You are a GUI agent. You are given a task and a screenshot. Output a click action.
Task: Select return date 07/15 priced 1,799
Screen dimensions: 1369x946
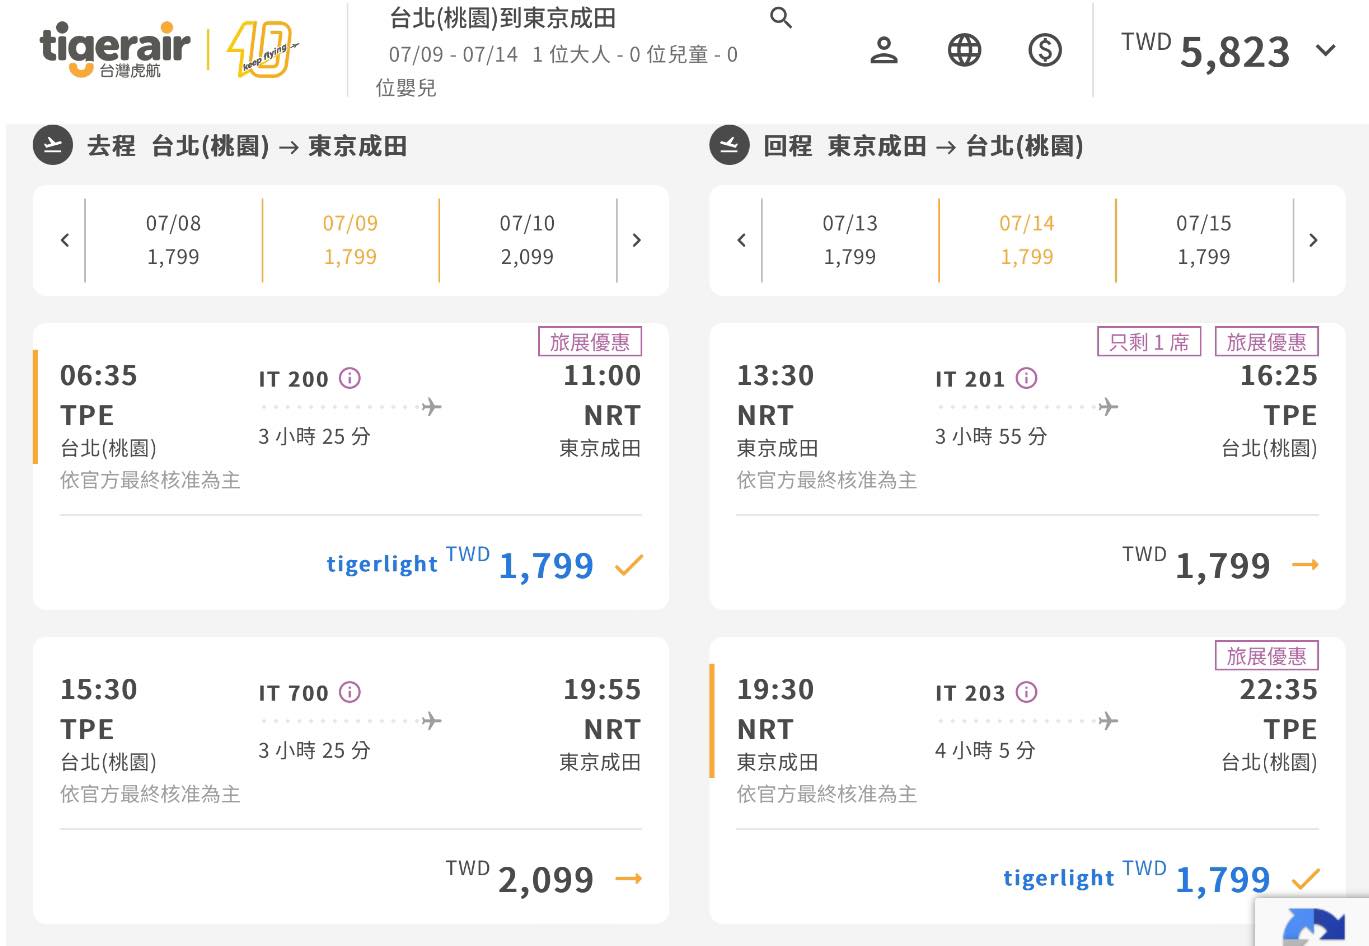coord(1203,240)
